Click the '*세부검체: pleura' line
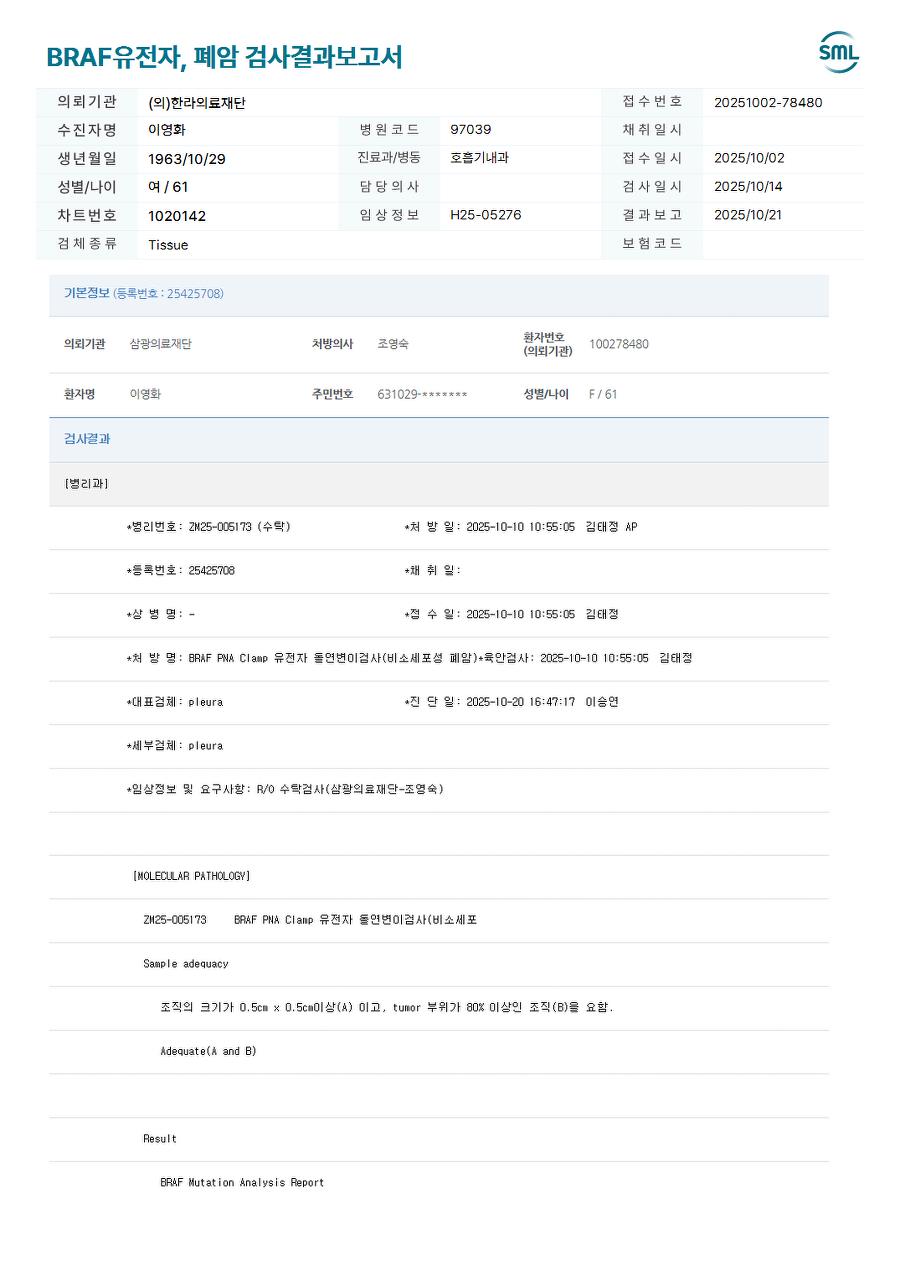The height and width of the screenshot is (1271, 900). (175, 746)
